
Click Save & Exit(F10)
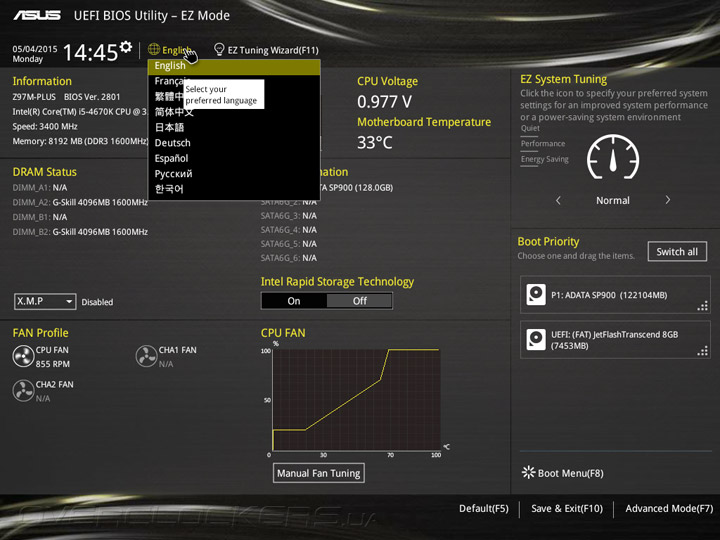click(x=567, y=508)
